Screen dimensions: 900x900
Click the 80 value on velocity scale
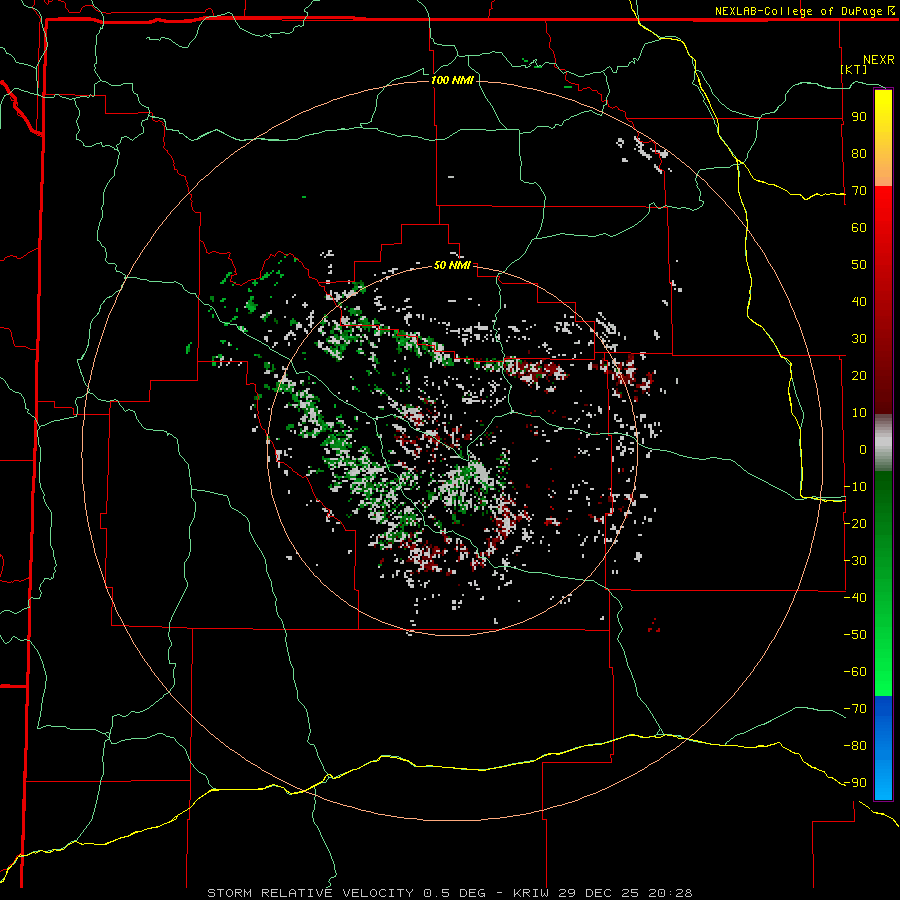tap(859, 154)
